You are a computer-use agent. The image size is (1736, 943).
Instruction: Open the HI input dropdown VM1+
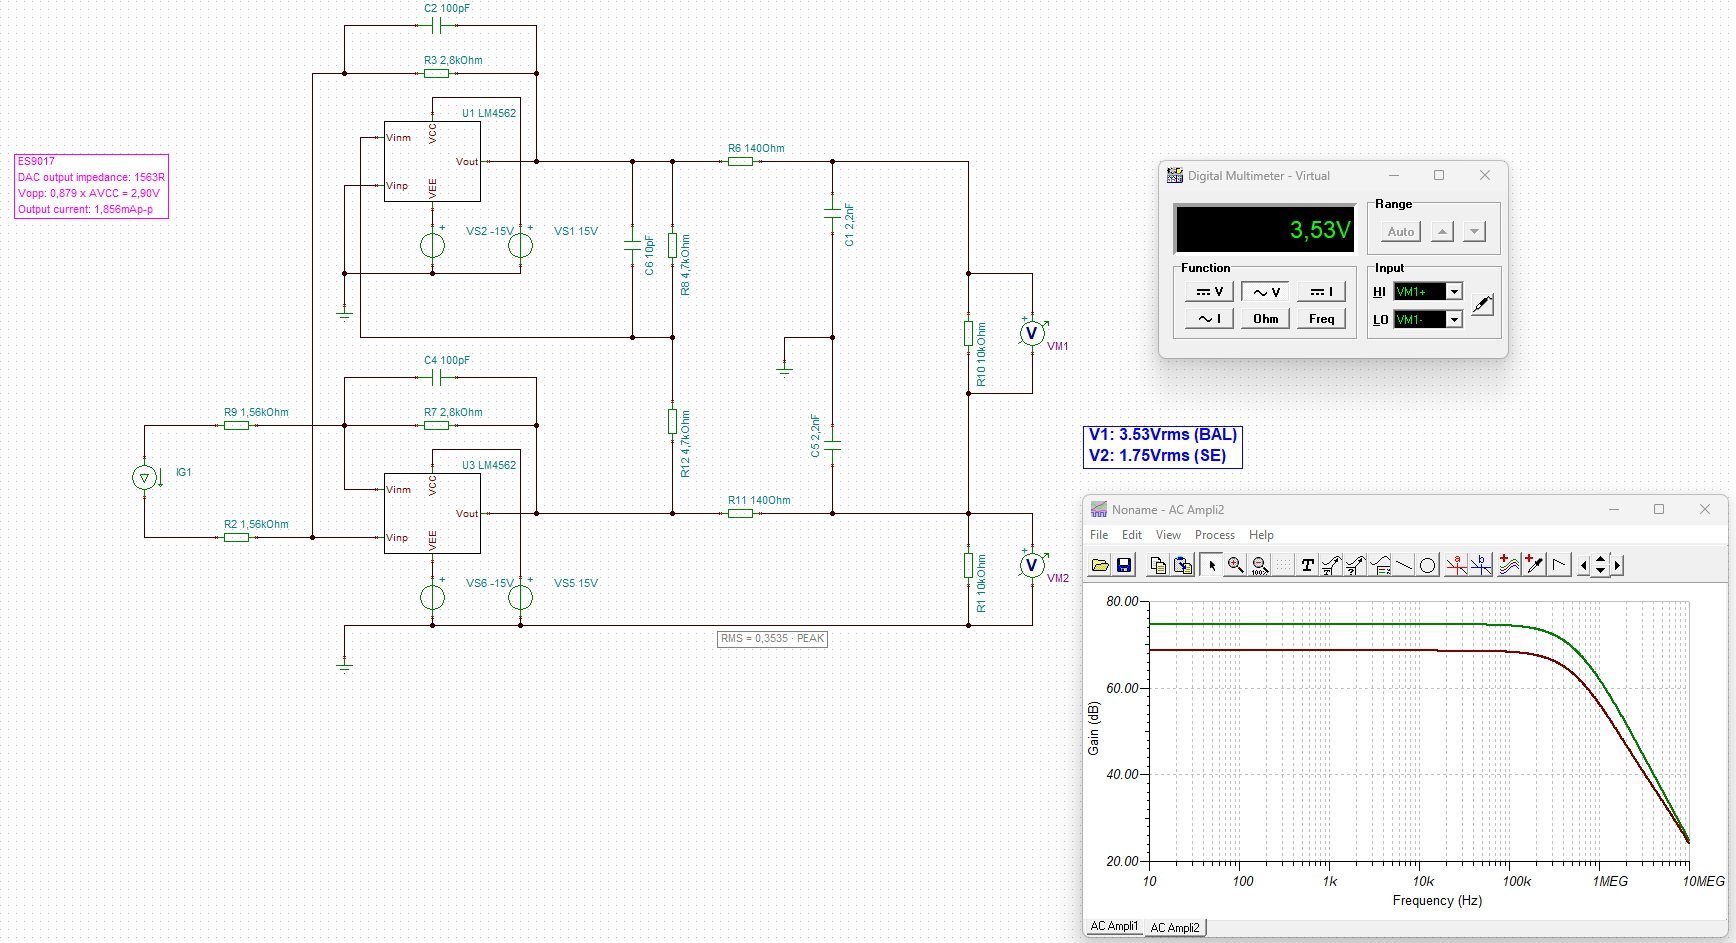point(1455,292)
